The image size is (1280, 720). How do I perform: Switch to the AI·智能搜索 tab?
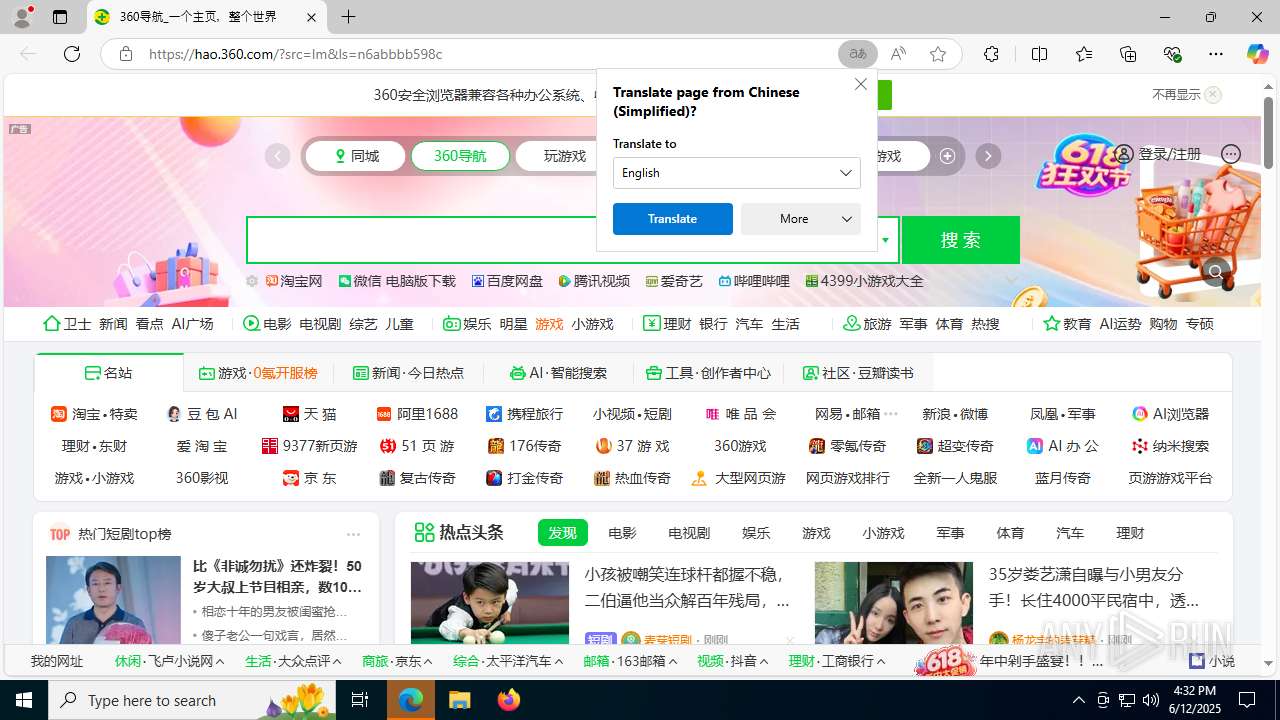click(558, 373)
